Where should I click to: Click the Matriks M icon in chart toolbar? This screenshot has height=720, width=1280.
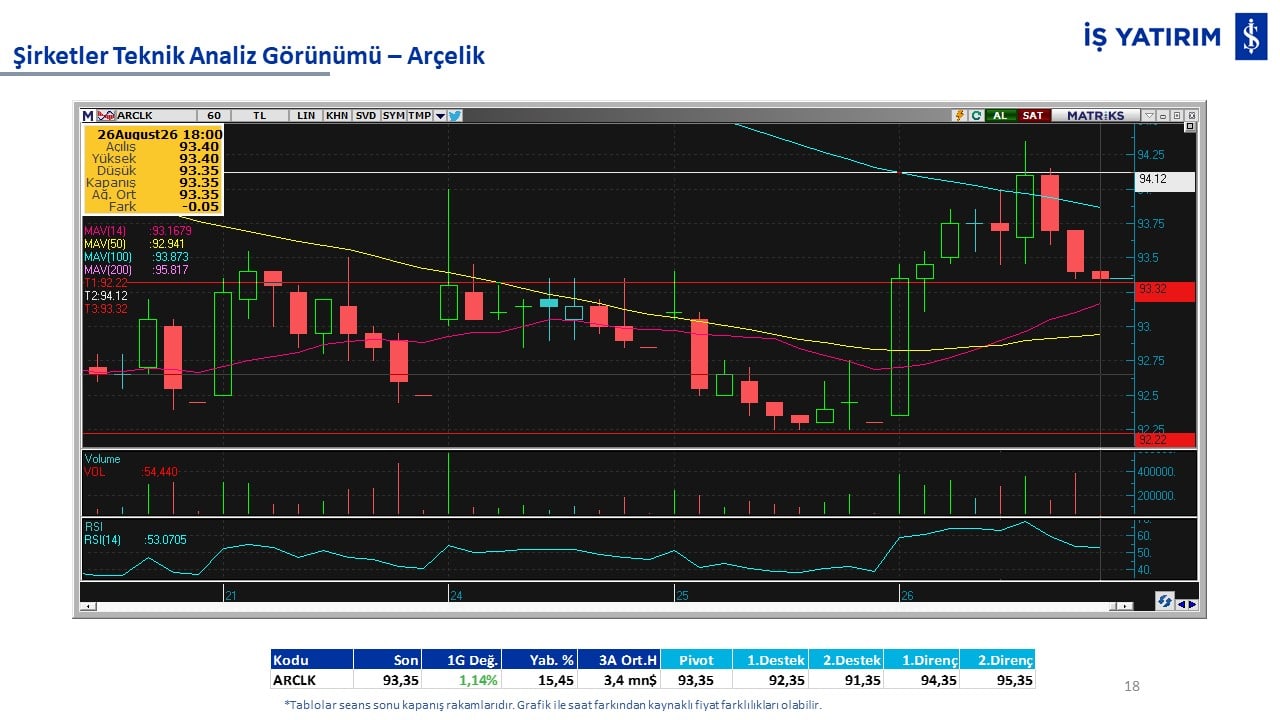pyautogui.click(x=88, y=115)
